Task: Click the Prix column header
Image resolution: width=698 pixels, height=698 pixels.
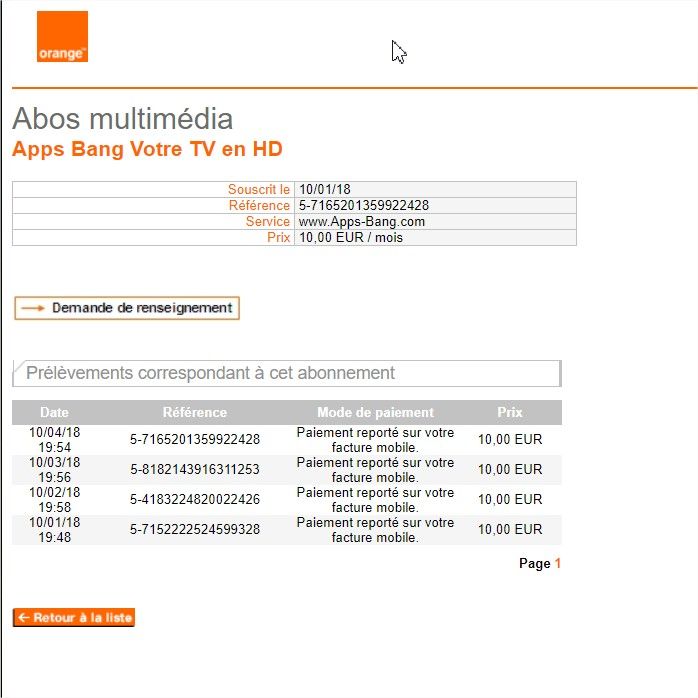Action: (510, 412)
